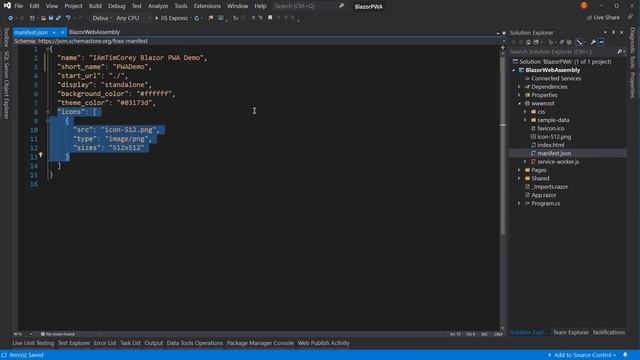
Task: Open the IIS Express run target dropdown arrow
Action: pyautogui.click(x=191, y=18)
